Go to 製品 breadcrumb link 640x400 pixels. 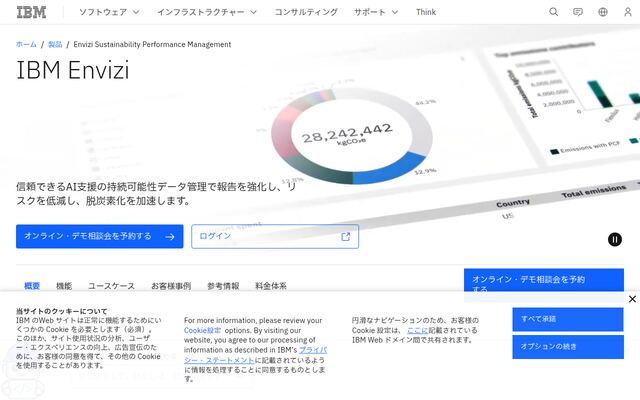pos(55,44)
